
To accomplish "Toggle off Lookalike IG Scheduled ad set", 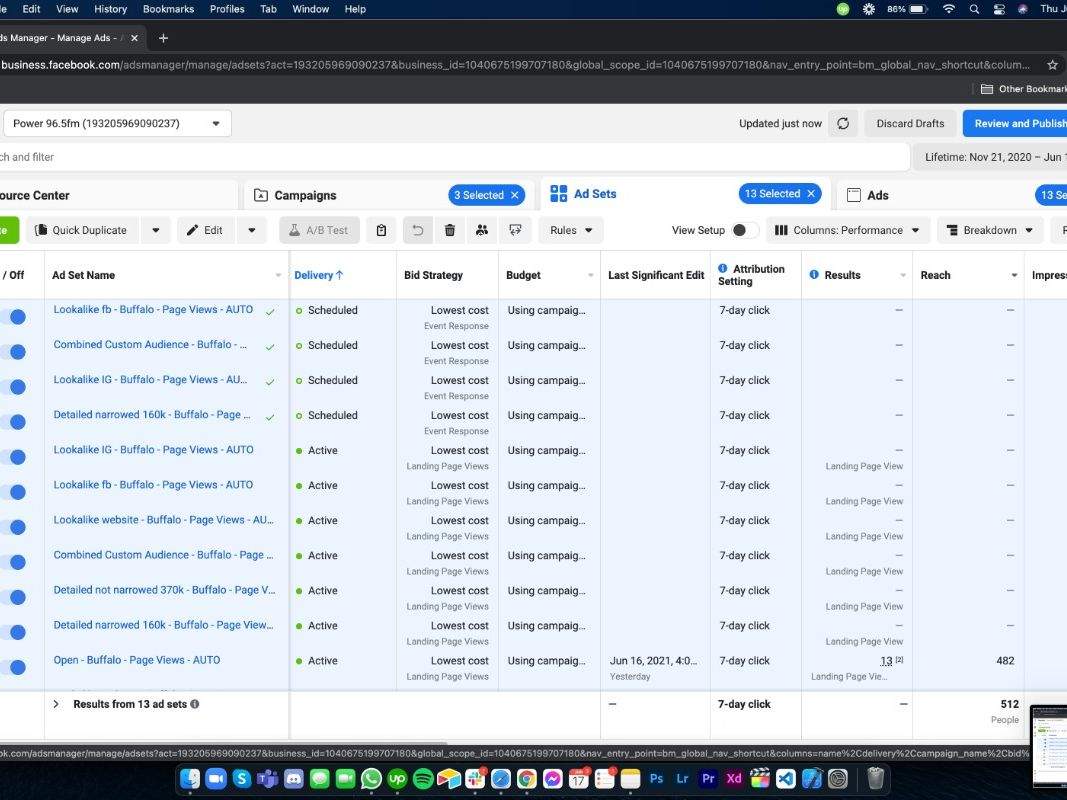I will pyautogui.click(x=14, y=387).
